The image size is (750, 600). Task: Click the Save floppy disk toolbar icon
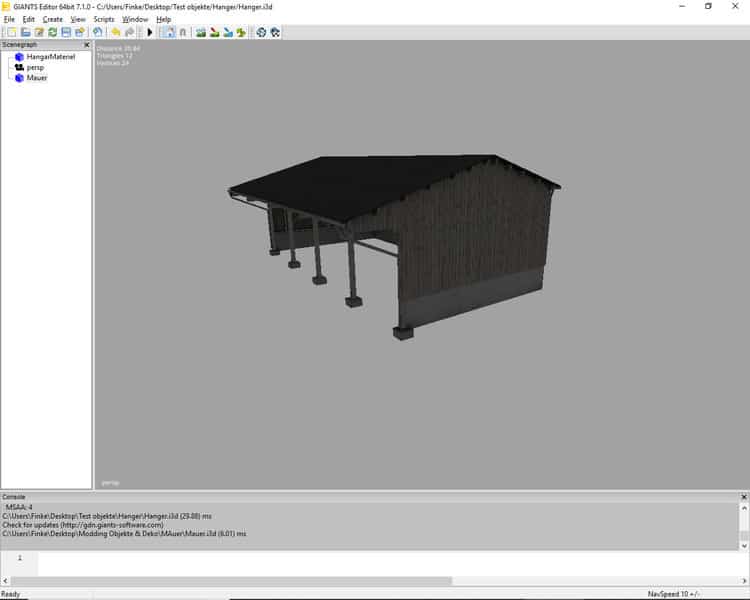(x=66, y=32)
